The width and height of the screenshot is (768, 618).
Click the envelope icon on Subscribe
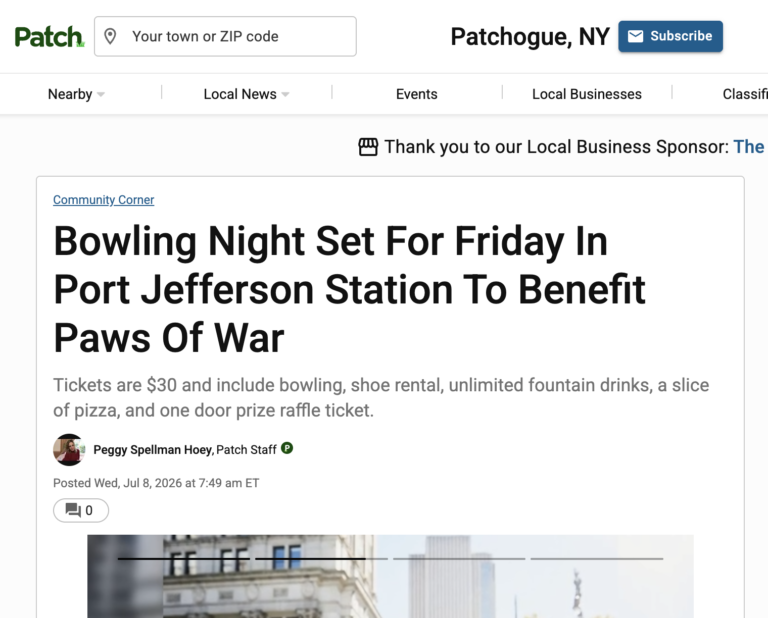click(x=635, y=36)
